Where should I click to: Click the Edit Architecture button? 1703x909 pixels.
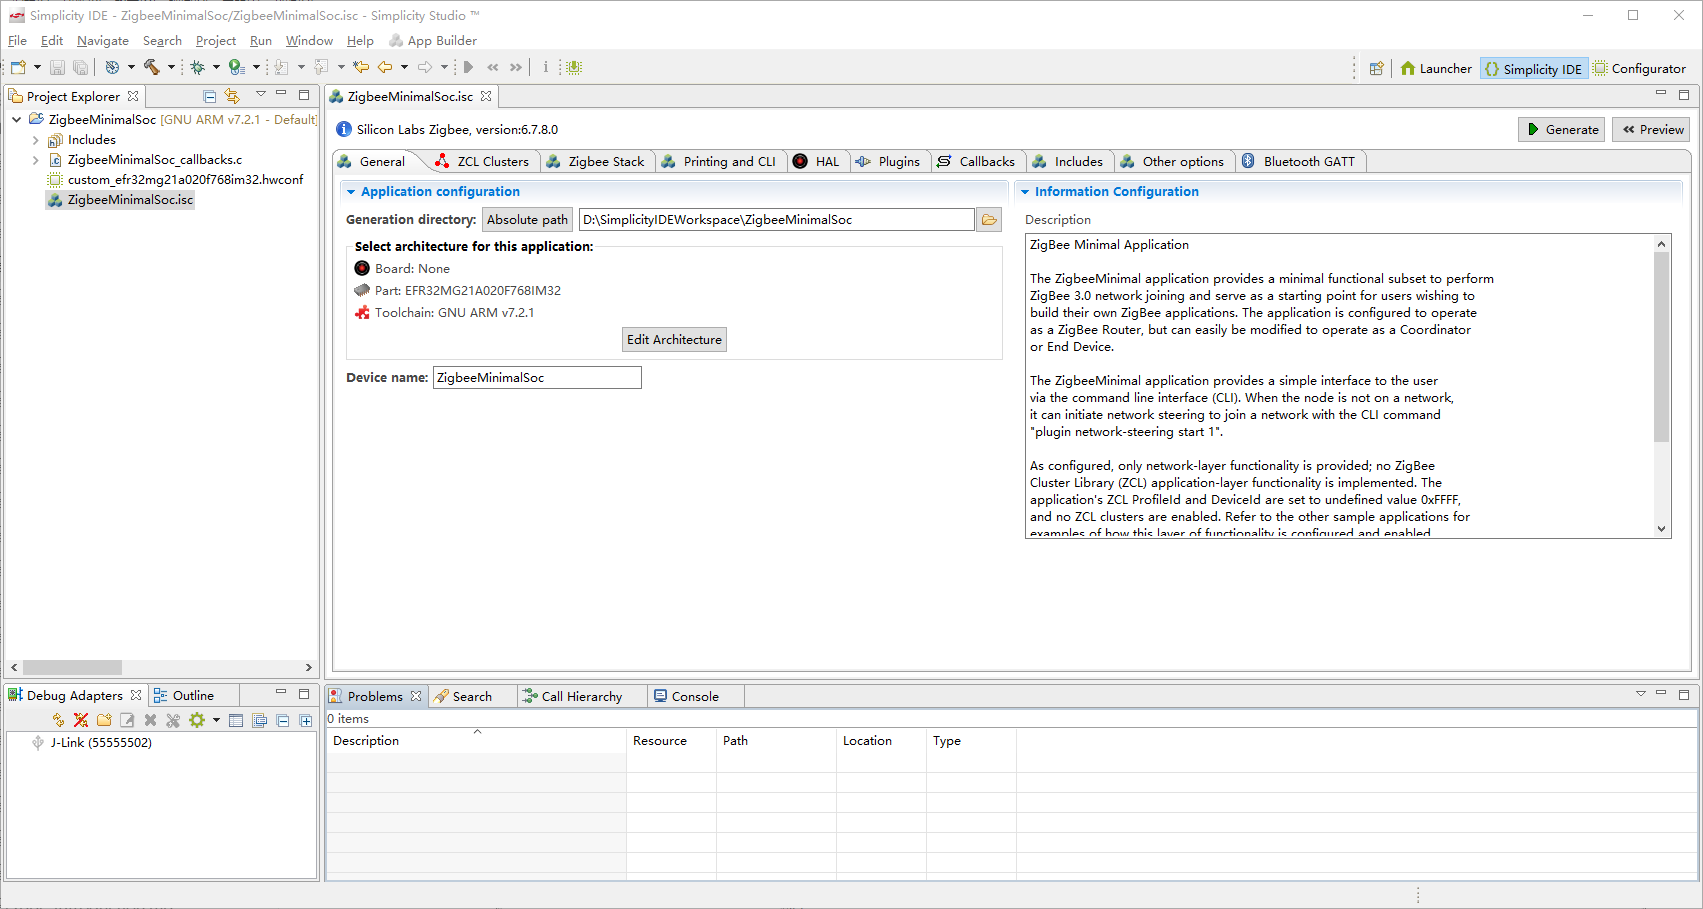[x=674, y=340]
